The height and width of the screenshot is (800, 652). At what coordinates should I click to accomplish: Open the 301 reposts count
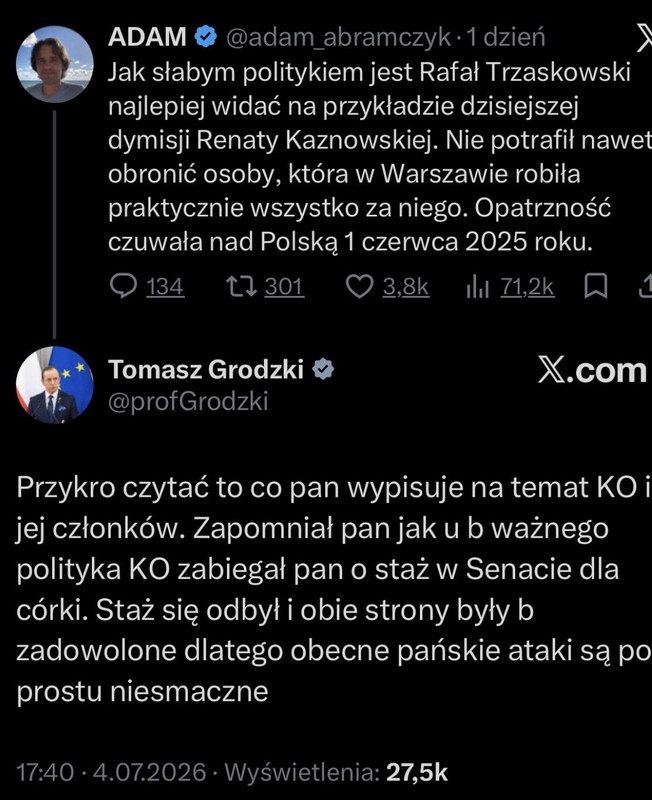click(x=284, y=287)
